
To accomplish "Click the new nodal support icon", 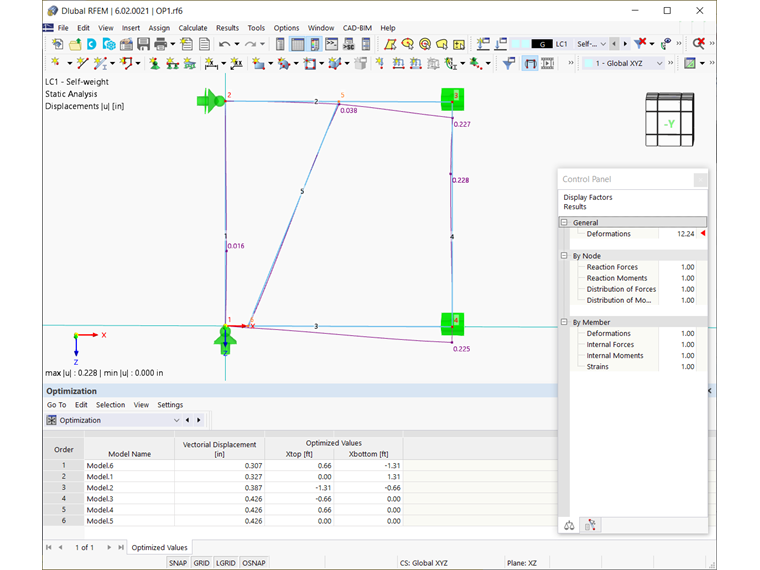I will (x=155, y=63).
